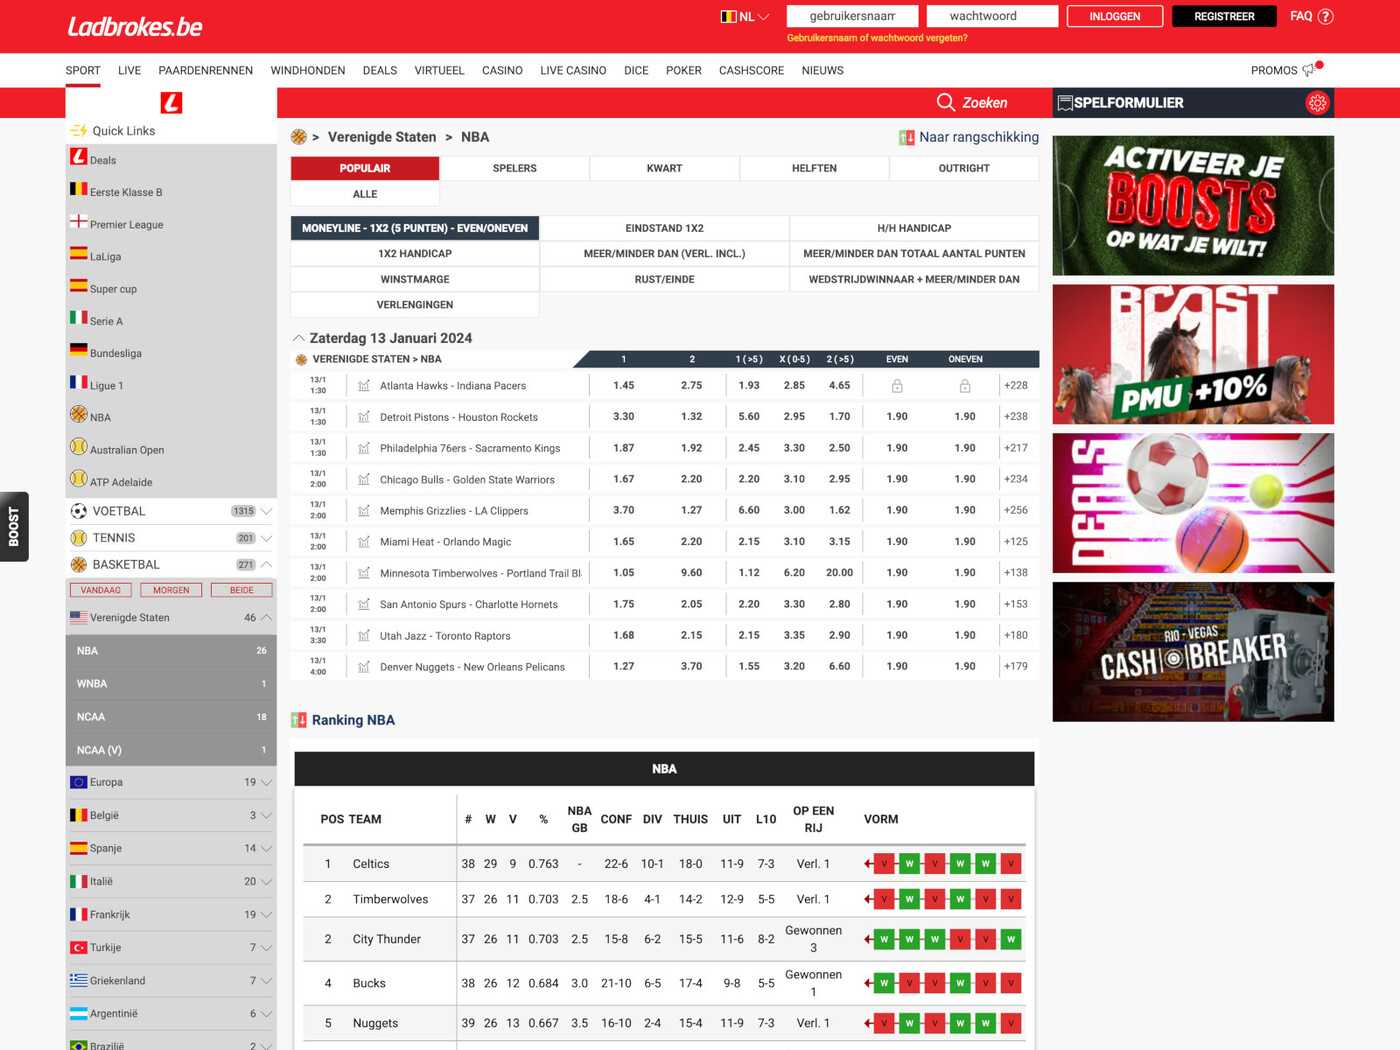Screen dimensions: 1400x1050
Task: Click the Premier League England flag icon
Action: [x=79, y=221]
